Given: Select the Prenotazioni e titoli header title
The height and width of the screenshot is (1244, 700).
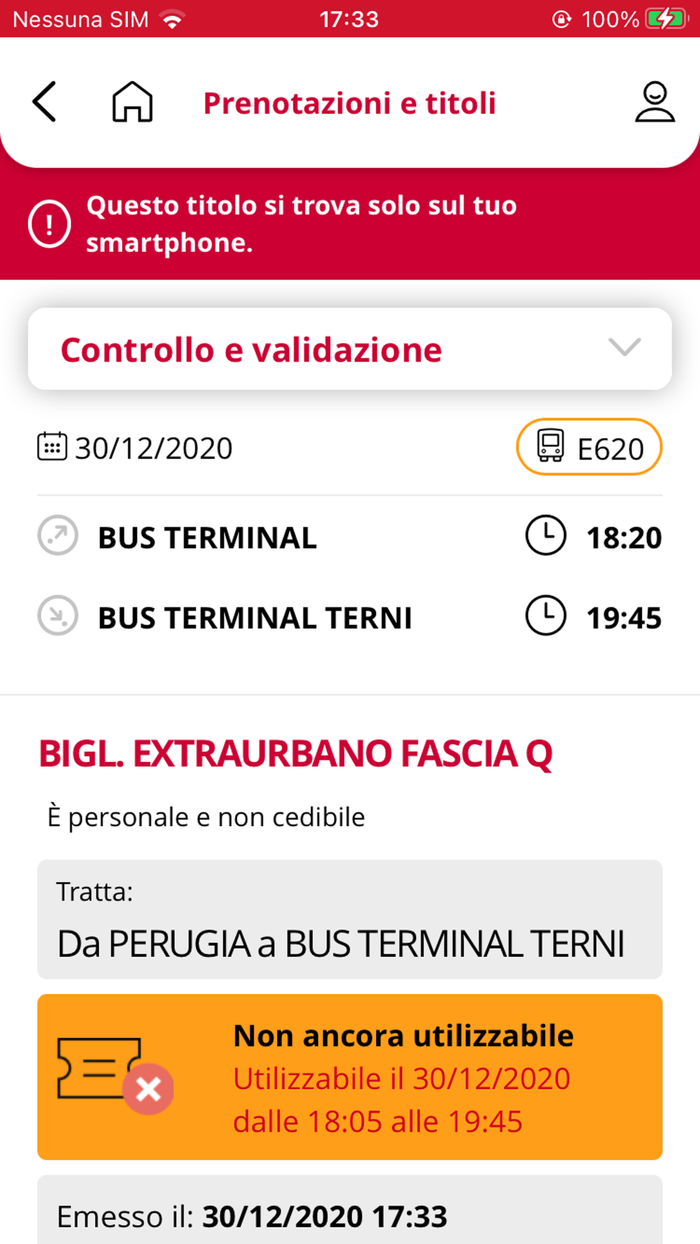Looking at the screenshot, I should click(350, 103).
